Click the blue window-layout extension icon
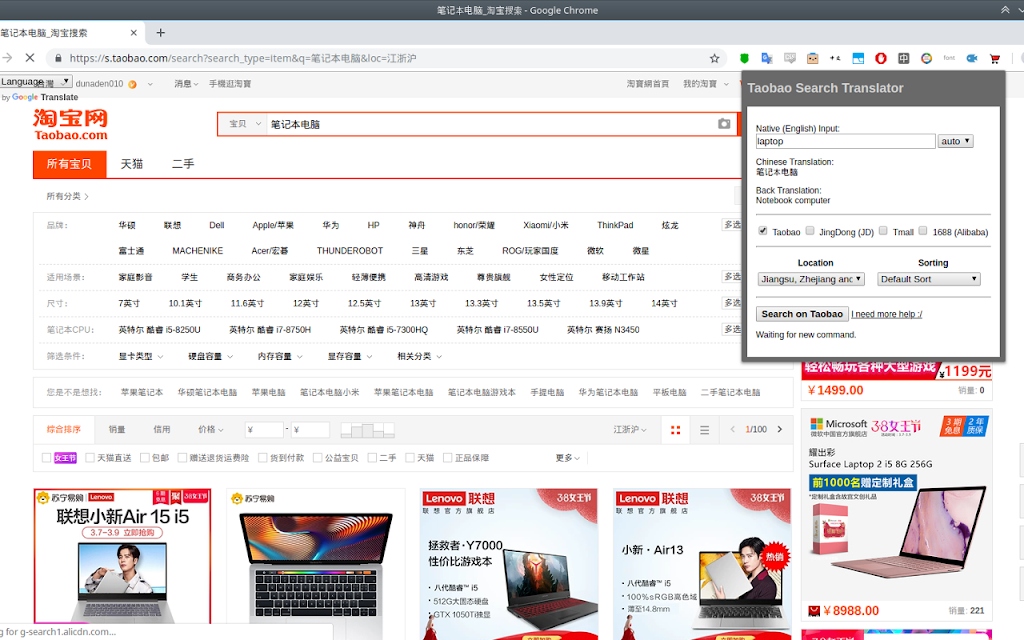 858,58
